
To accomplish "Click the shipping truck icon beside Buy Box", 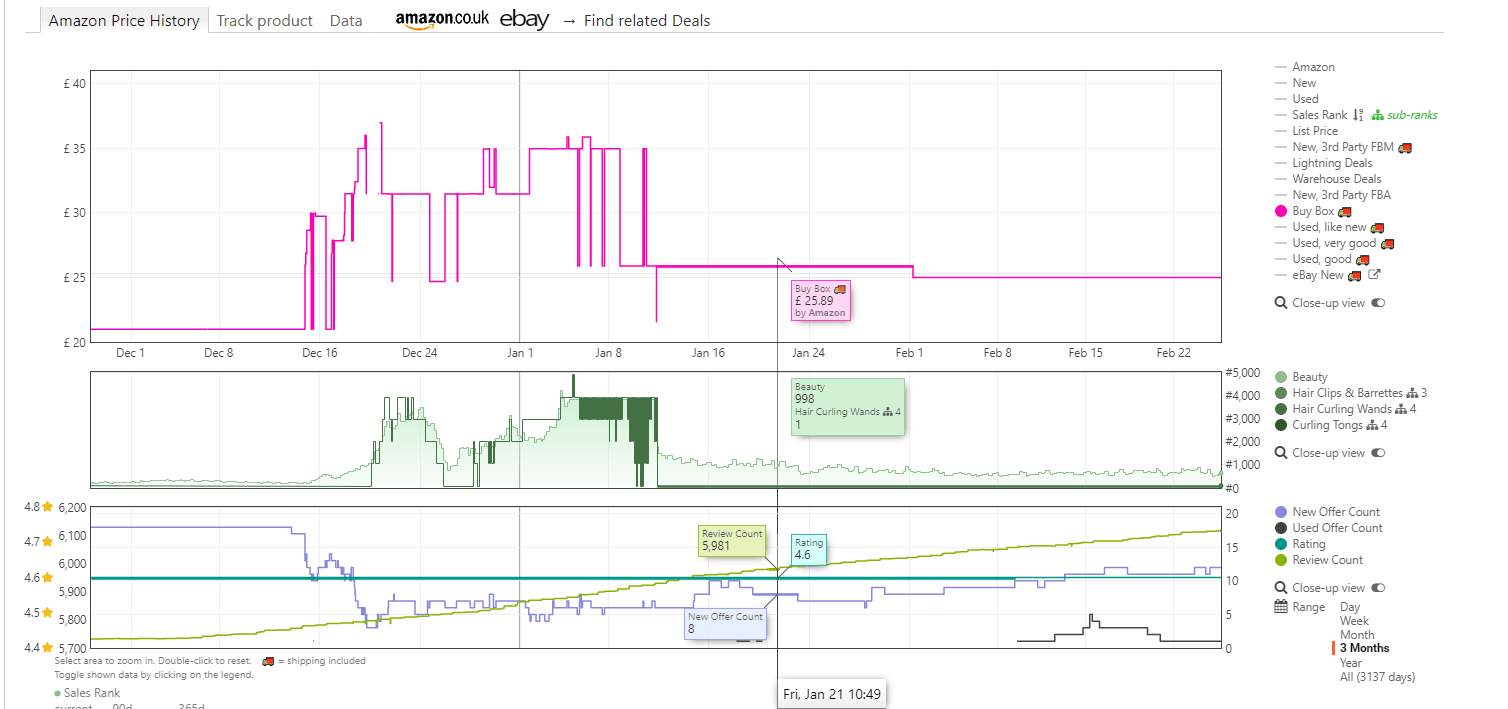I will 1345,211.
